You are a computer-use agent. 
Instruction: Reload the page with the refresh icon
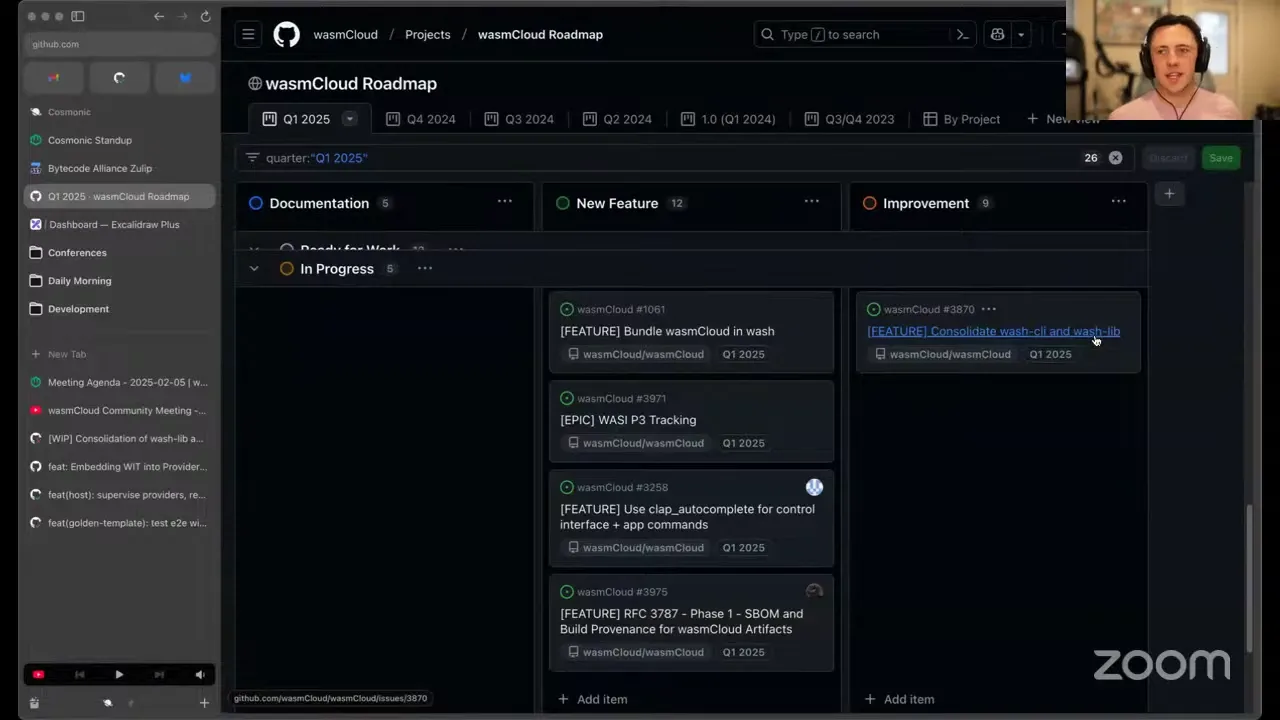[x=205, y=16]
